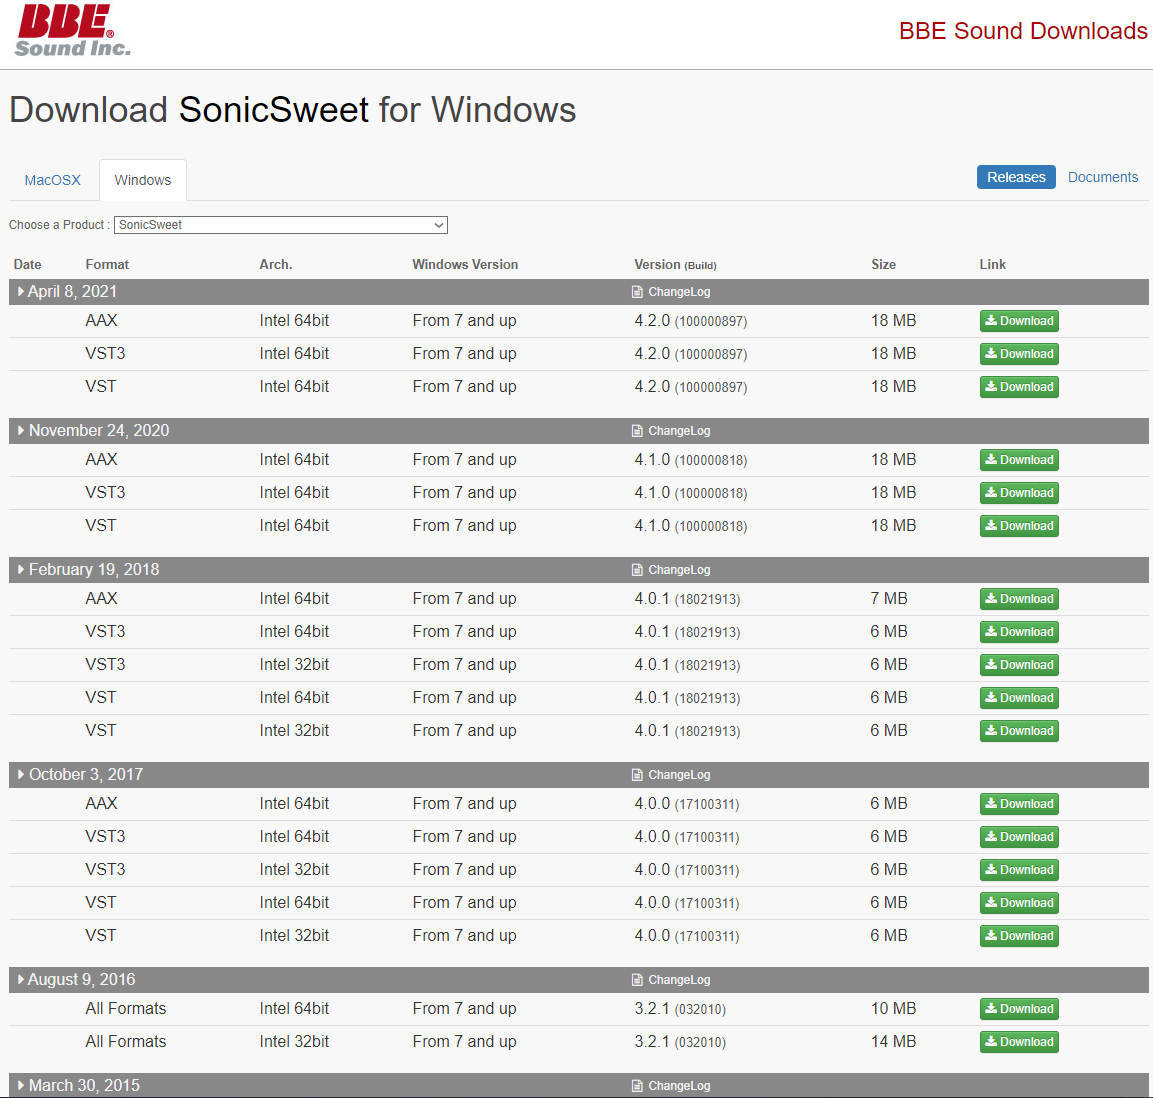Download the AAX 4.0.0 release

click(1019, 803)
